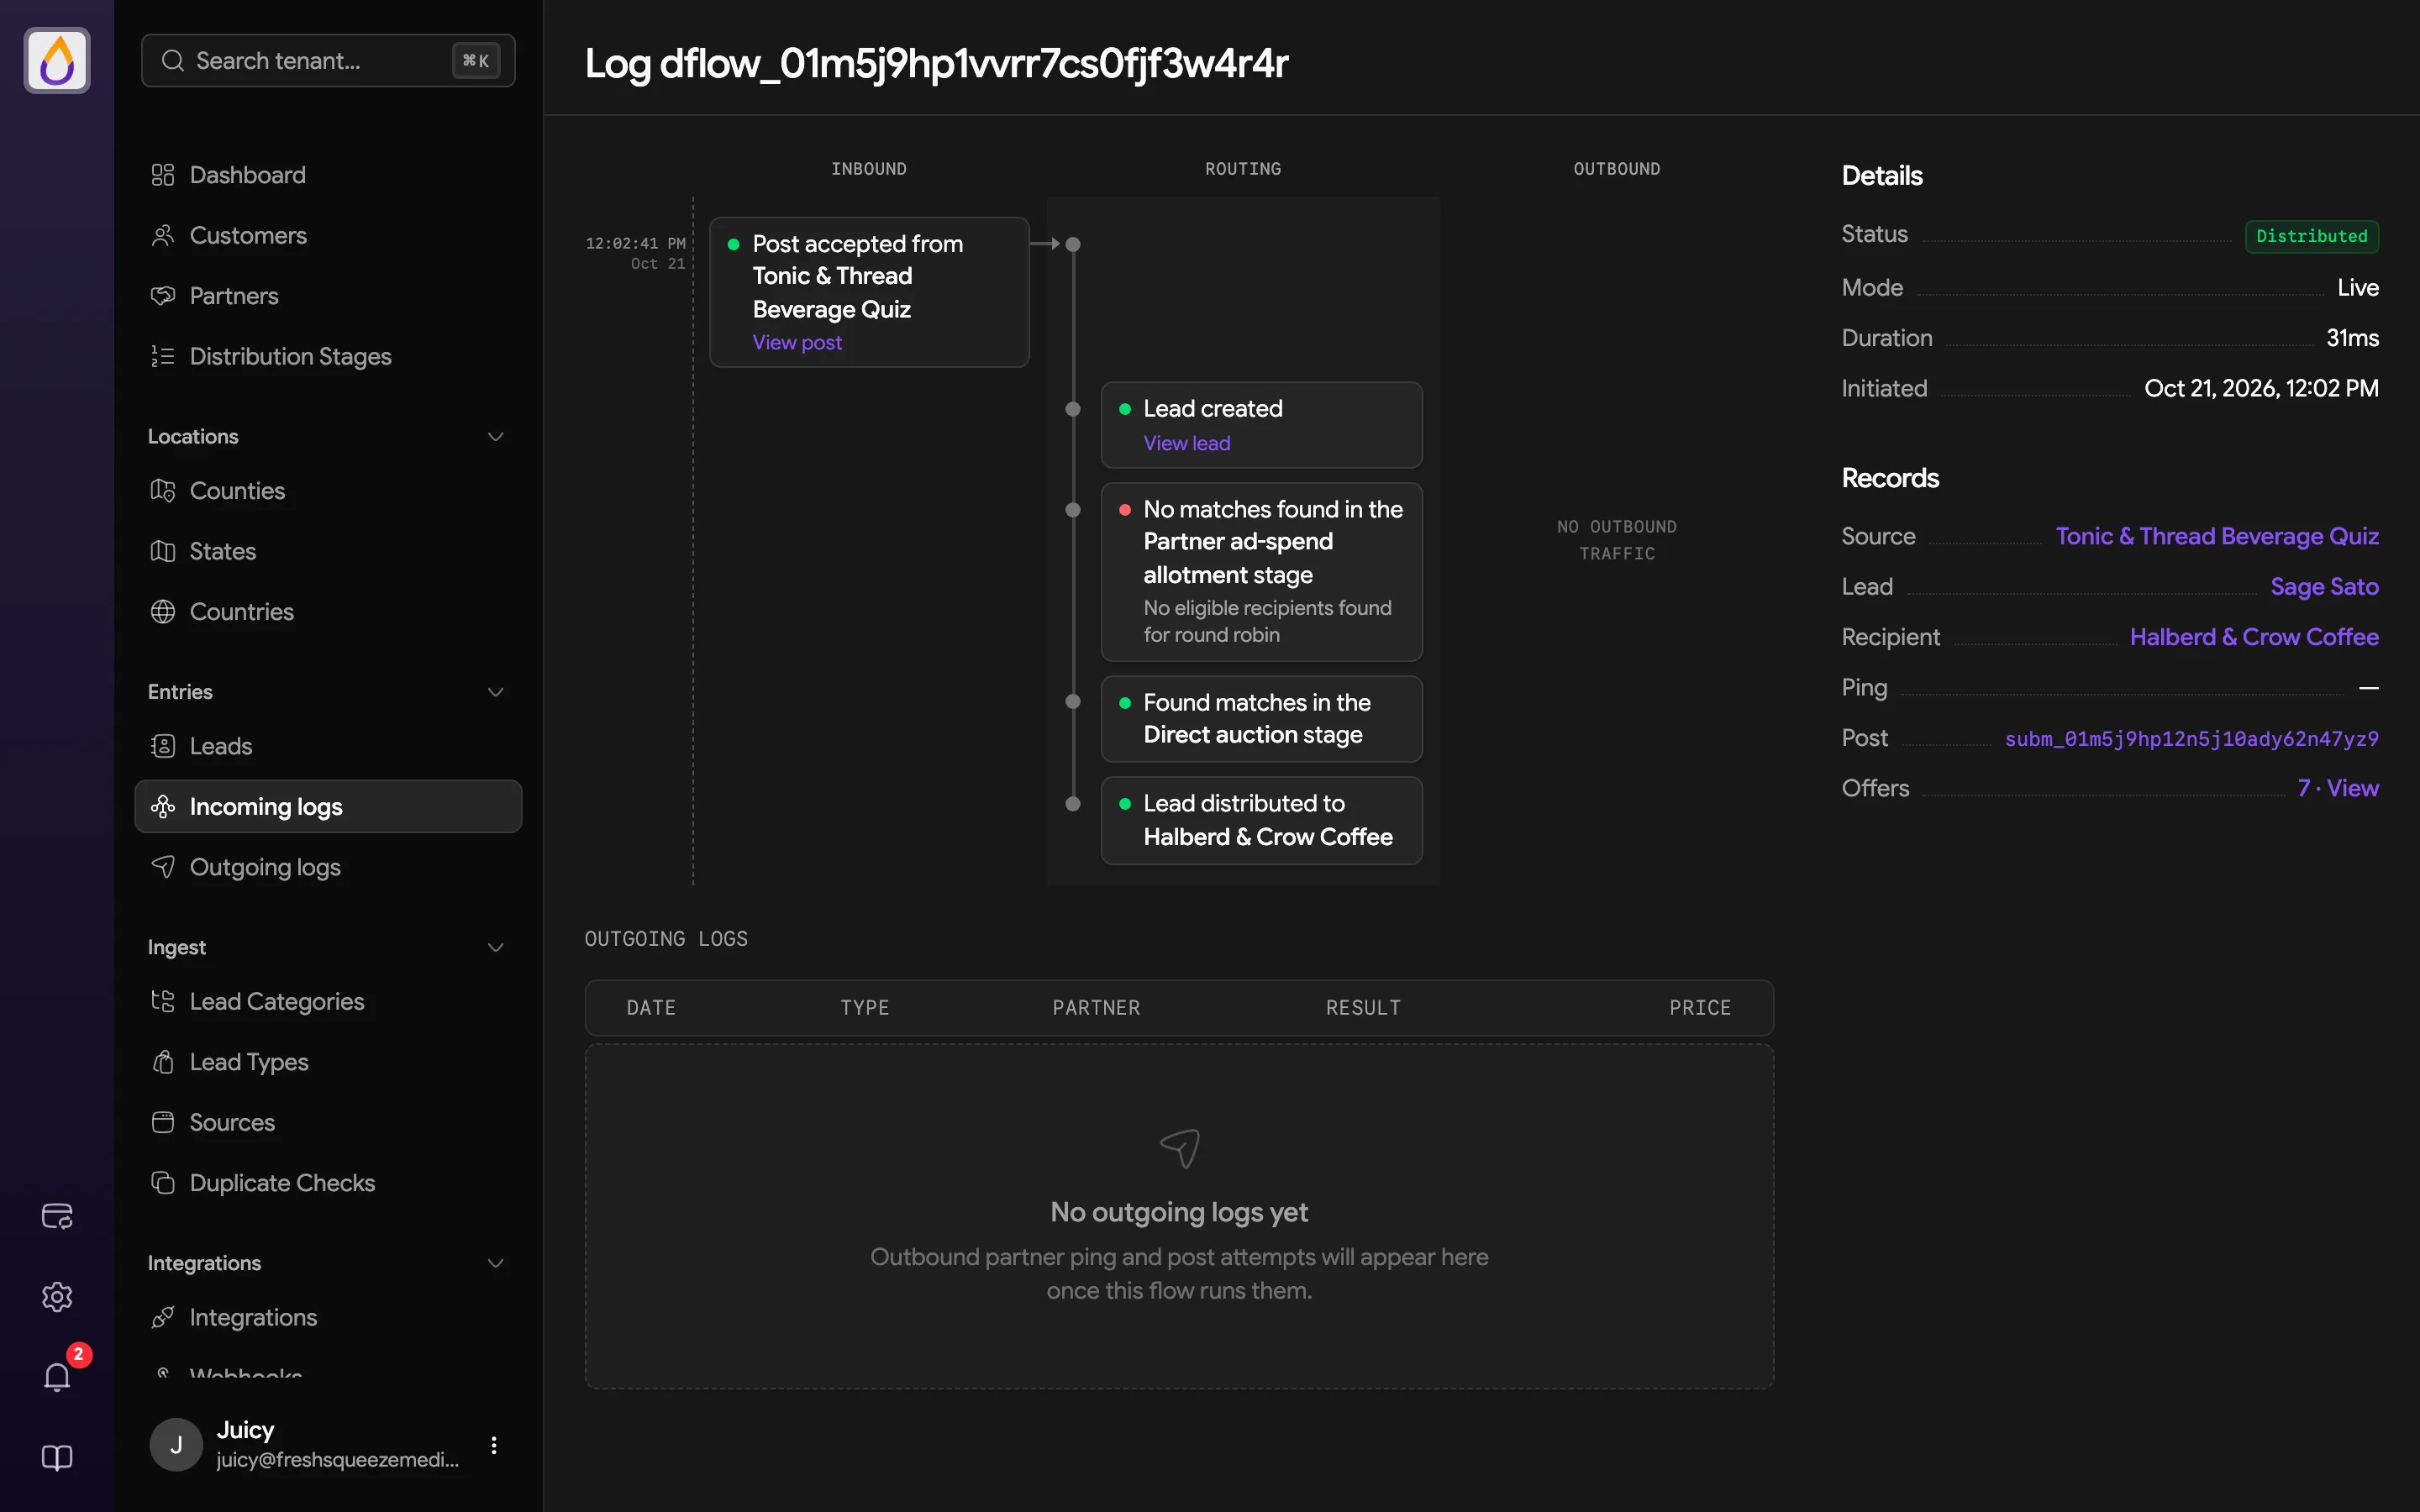This screenshot has width=2420, height=1512.
Task: Open the Sage Sato lead record
Action: [x=2324, y=587]
